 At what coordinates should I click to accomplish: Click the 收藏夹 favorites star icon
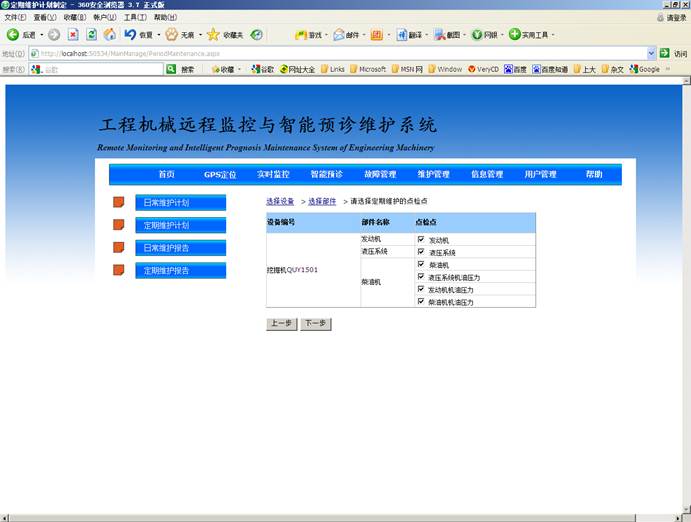tap(213, 35)
